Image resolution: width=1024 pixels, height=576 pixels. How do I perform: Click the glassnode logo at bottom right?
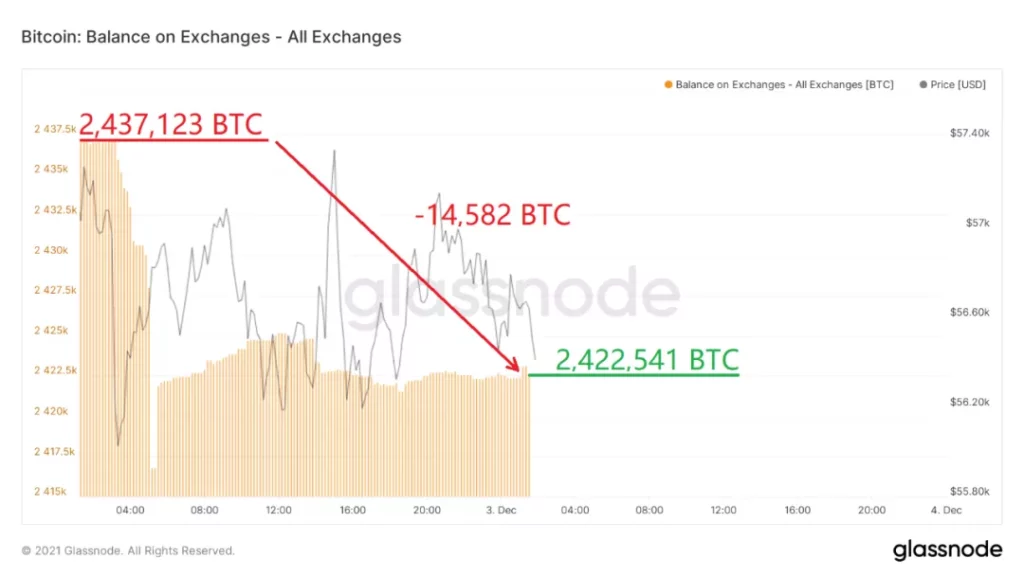pos(947,549)
